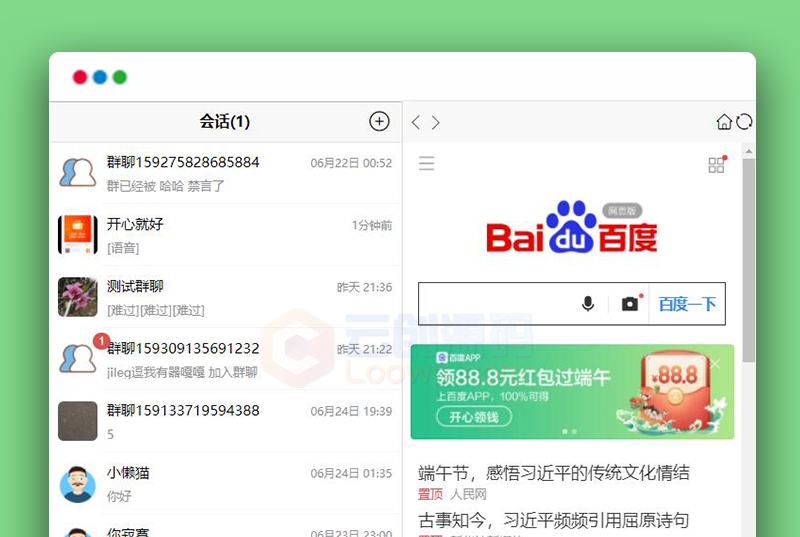The image size is (800, 537).
Task: Click the [语音] message preview
Action: pyautogui.click(x=123, y=248)
